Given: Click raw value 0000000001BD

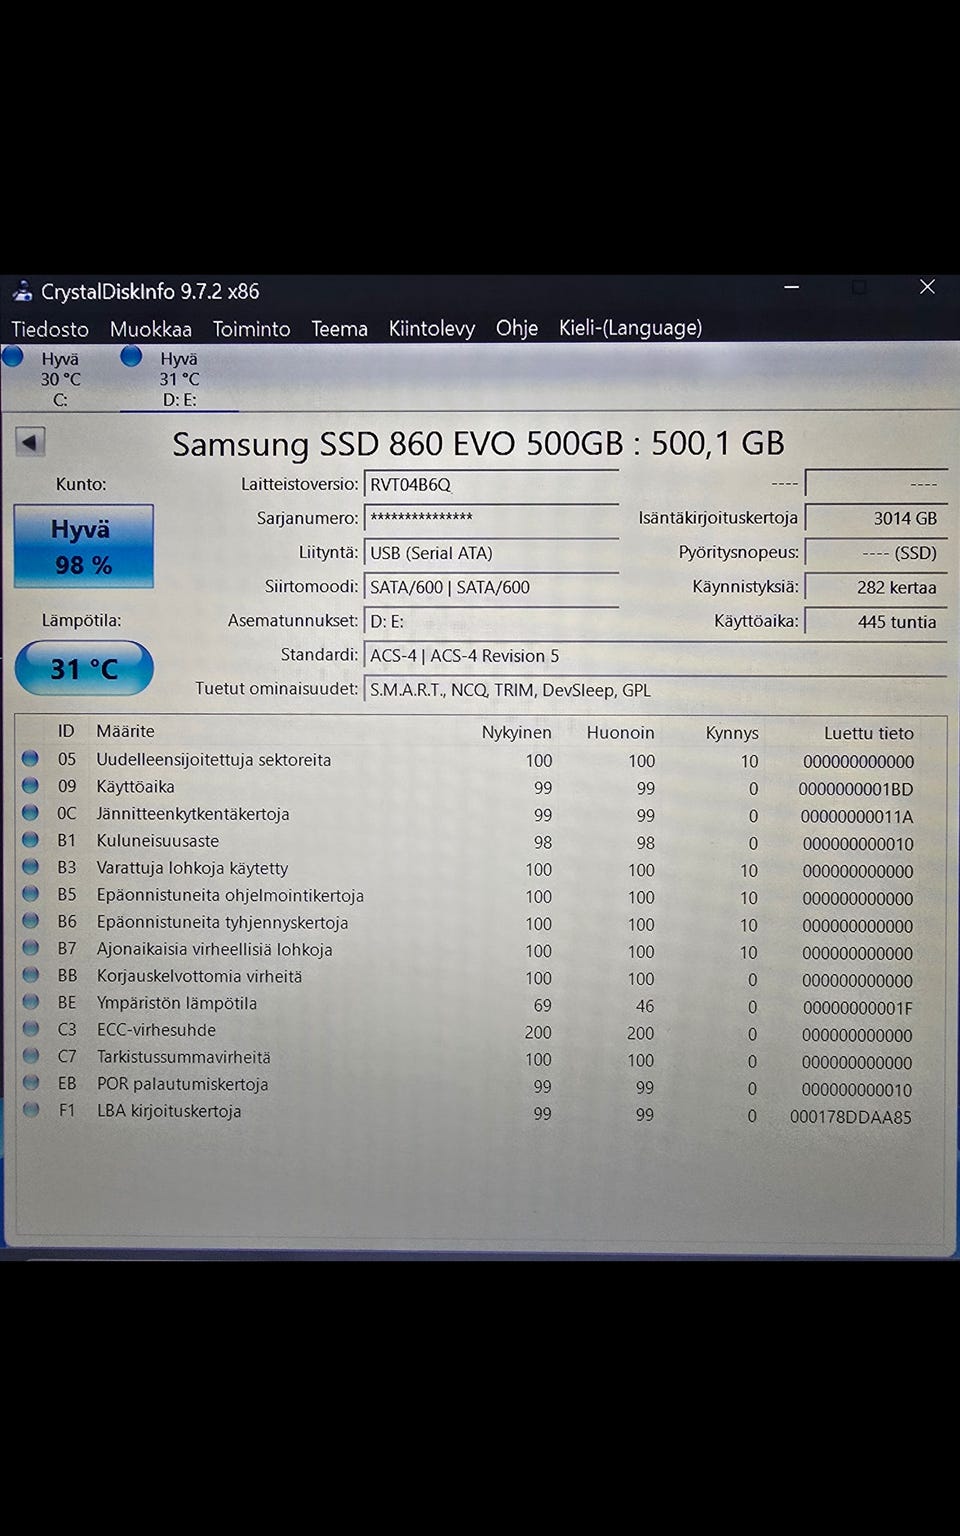Looking at the screenshot, I should point(856,789).
